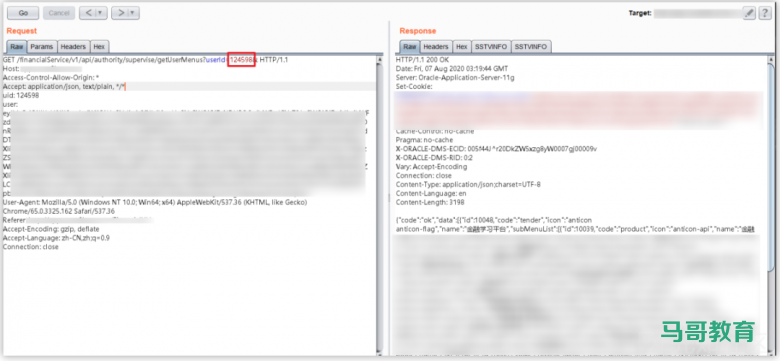Click the Go button to send request
The image size is (780, 361).
[x=23, y=13]
